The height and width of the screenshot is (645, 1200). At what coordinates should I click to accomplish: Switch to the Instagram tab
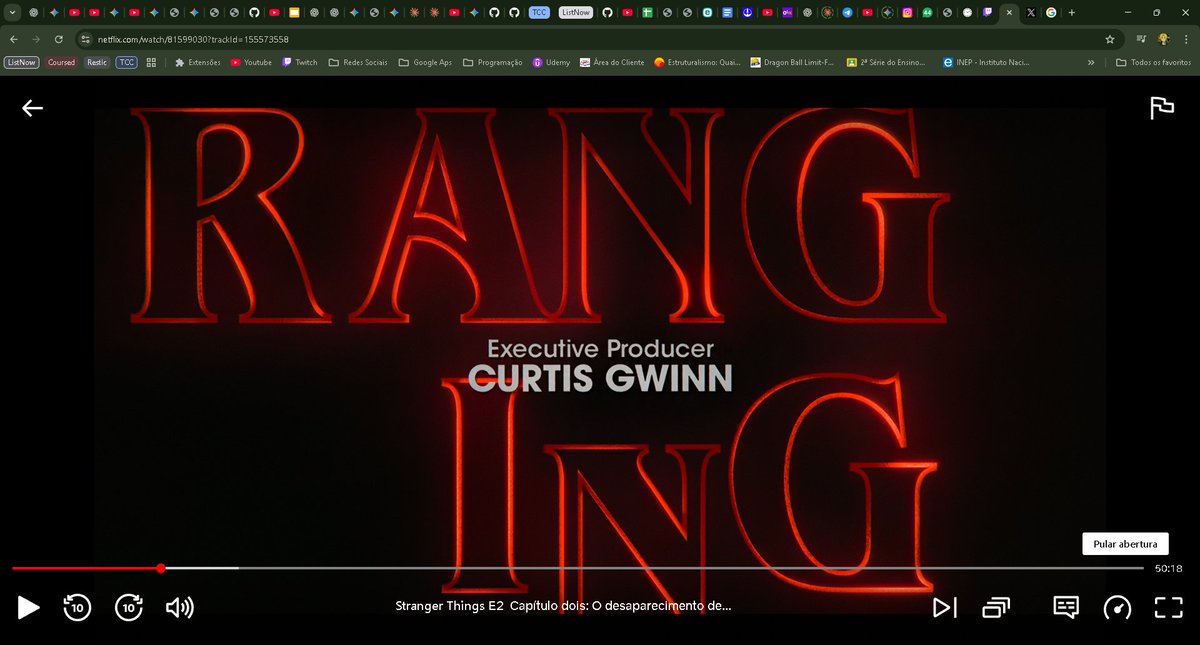tap(907, 12)
